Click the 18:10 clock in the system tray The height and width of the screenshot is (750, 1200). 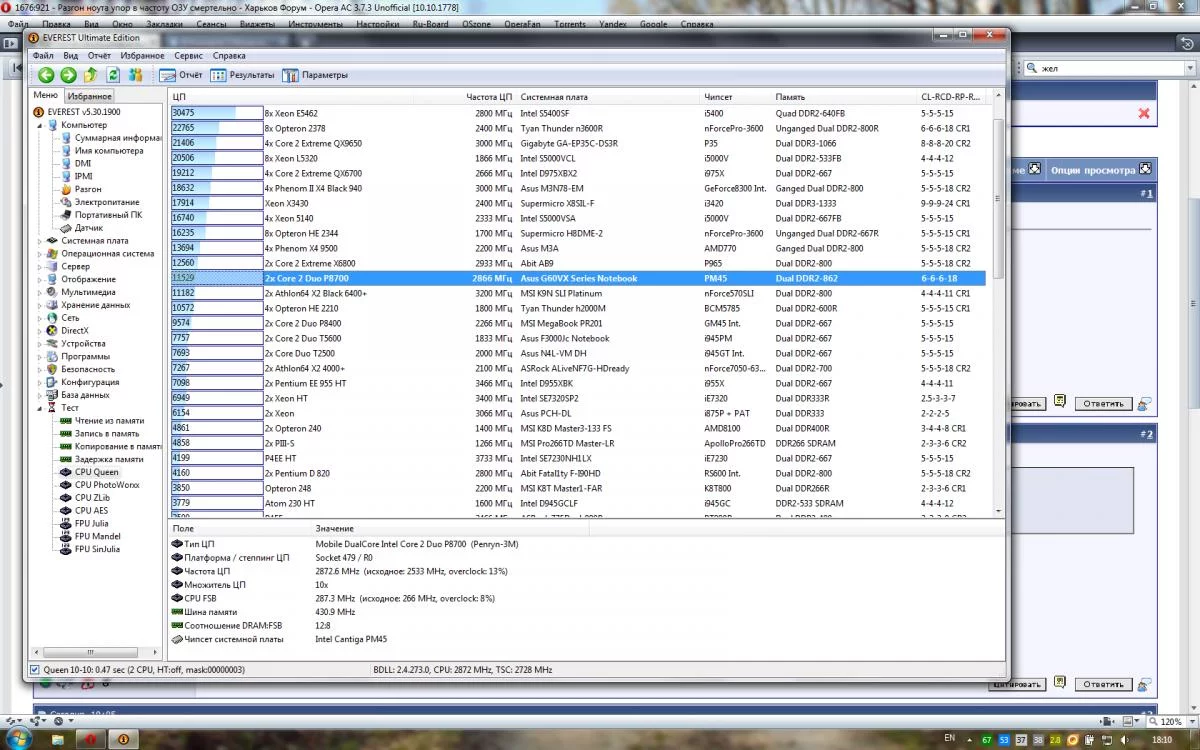(x=1161, y=739)
